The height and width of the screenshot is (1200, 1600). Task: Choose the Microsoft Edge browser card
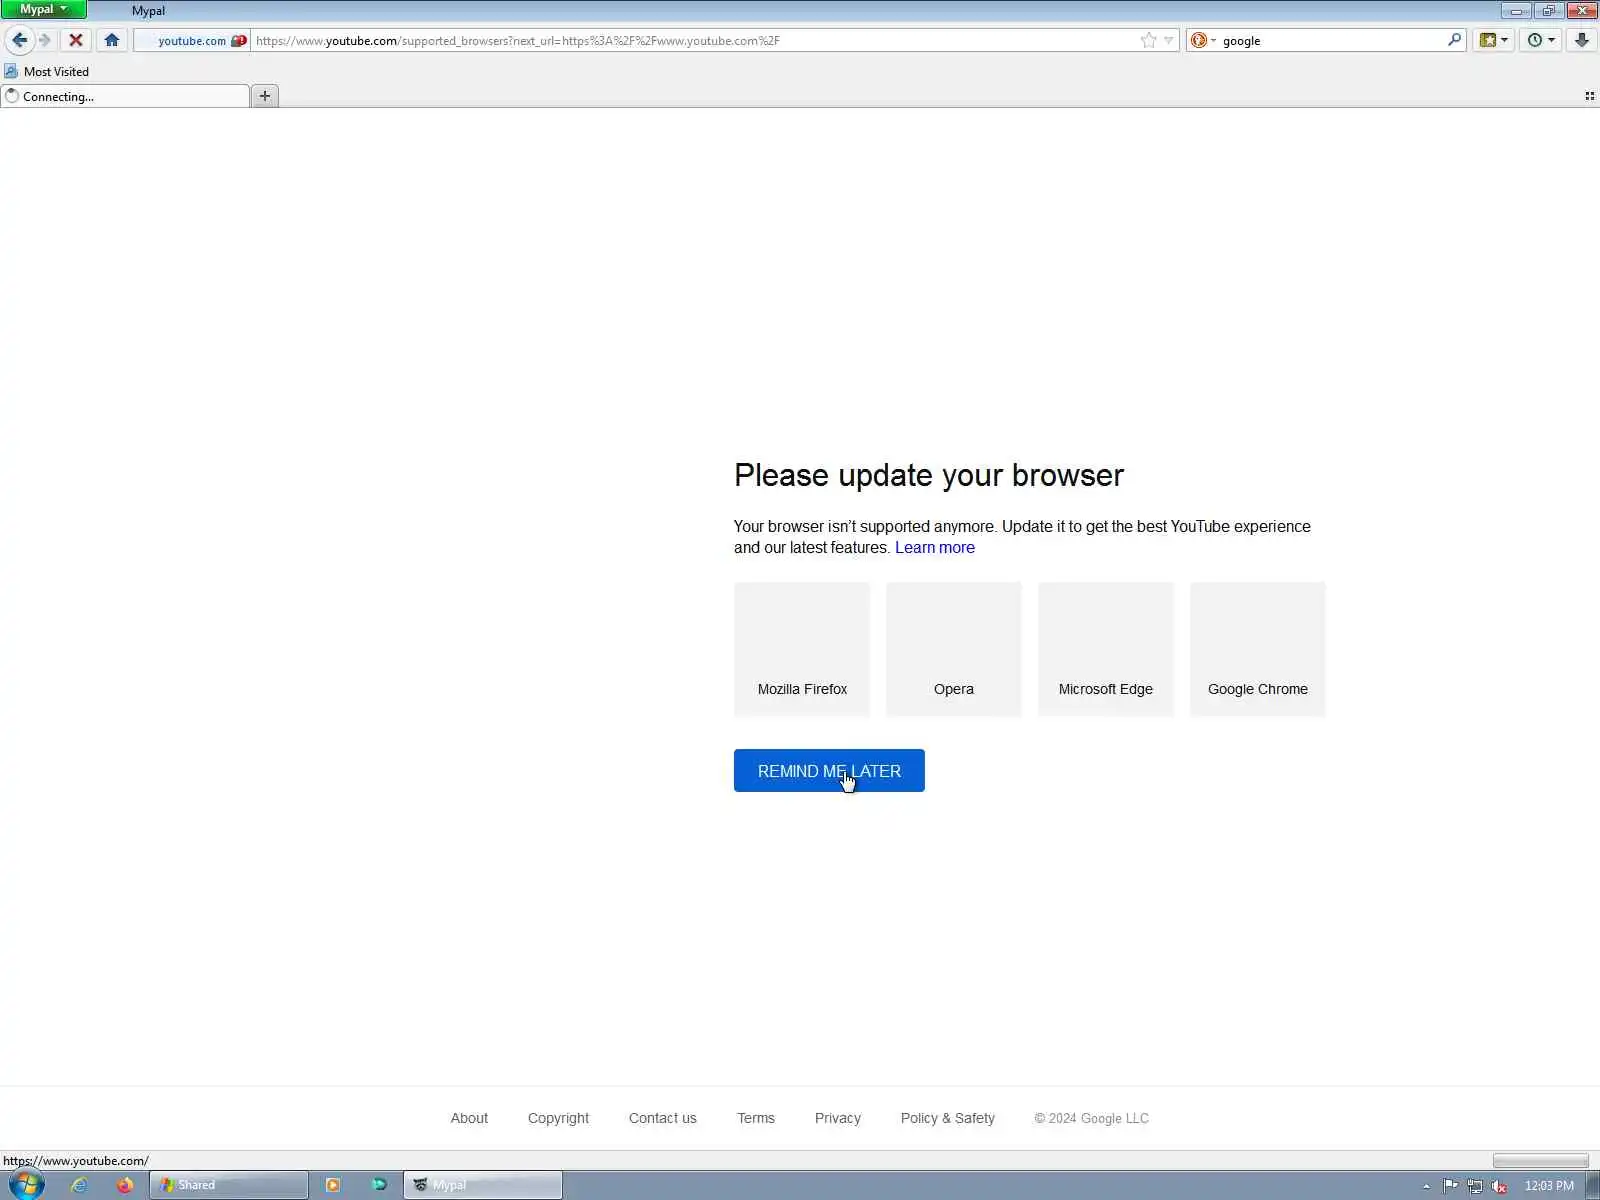click(1106, 649)
